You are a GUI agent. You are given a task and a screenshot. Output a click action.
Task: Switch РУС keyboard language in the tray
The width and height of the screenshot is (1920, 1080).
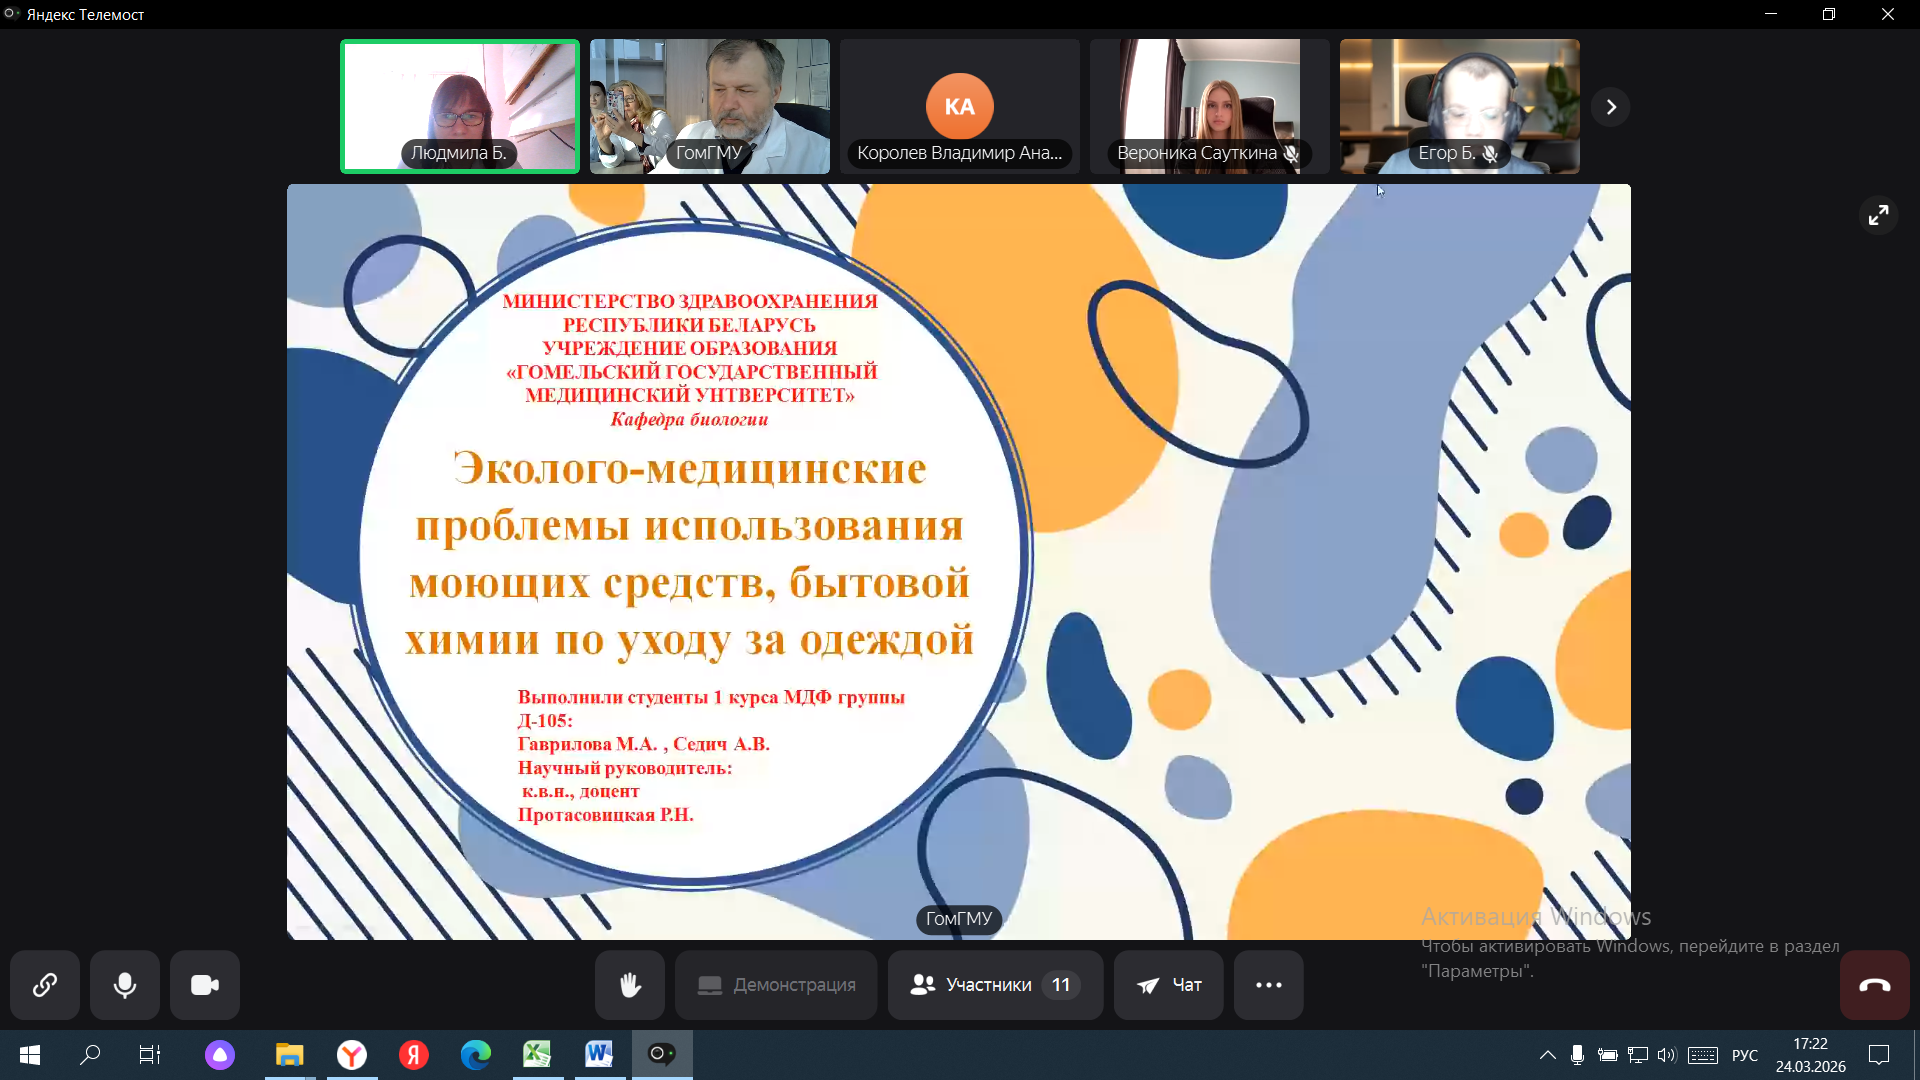point(1744,1055)
